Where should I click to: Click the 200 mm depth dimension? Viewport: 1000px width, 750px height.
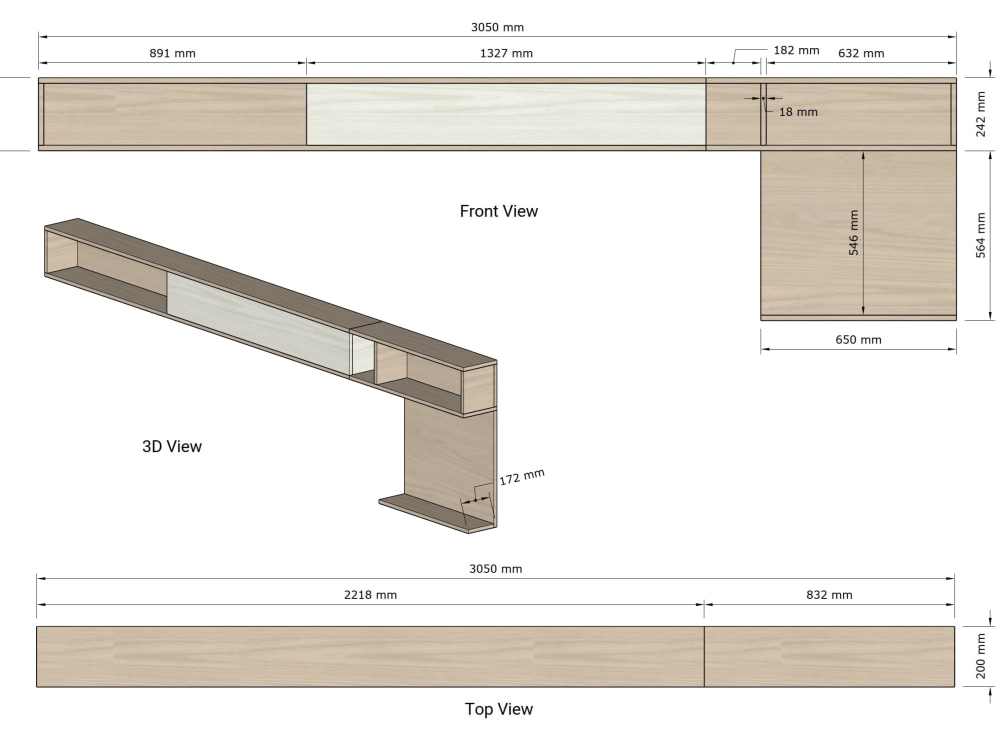coord(981,656)
